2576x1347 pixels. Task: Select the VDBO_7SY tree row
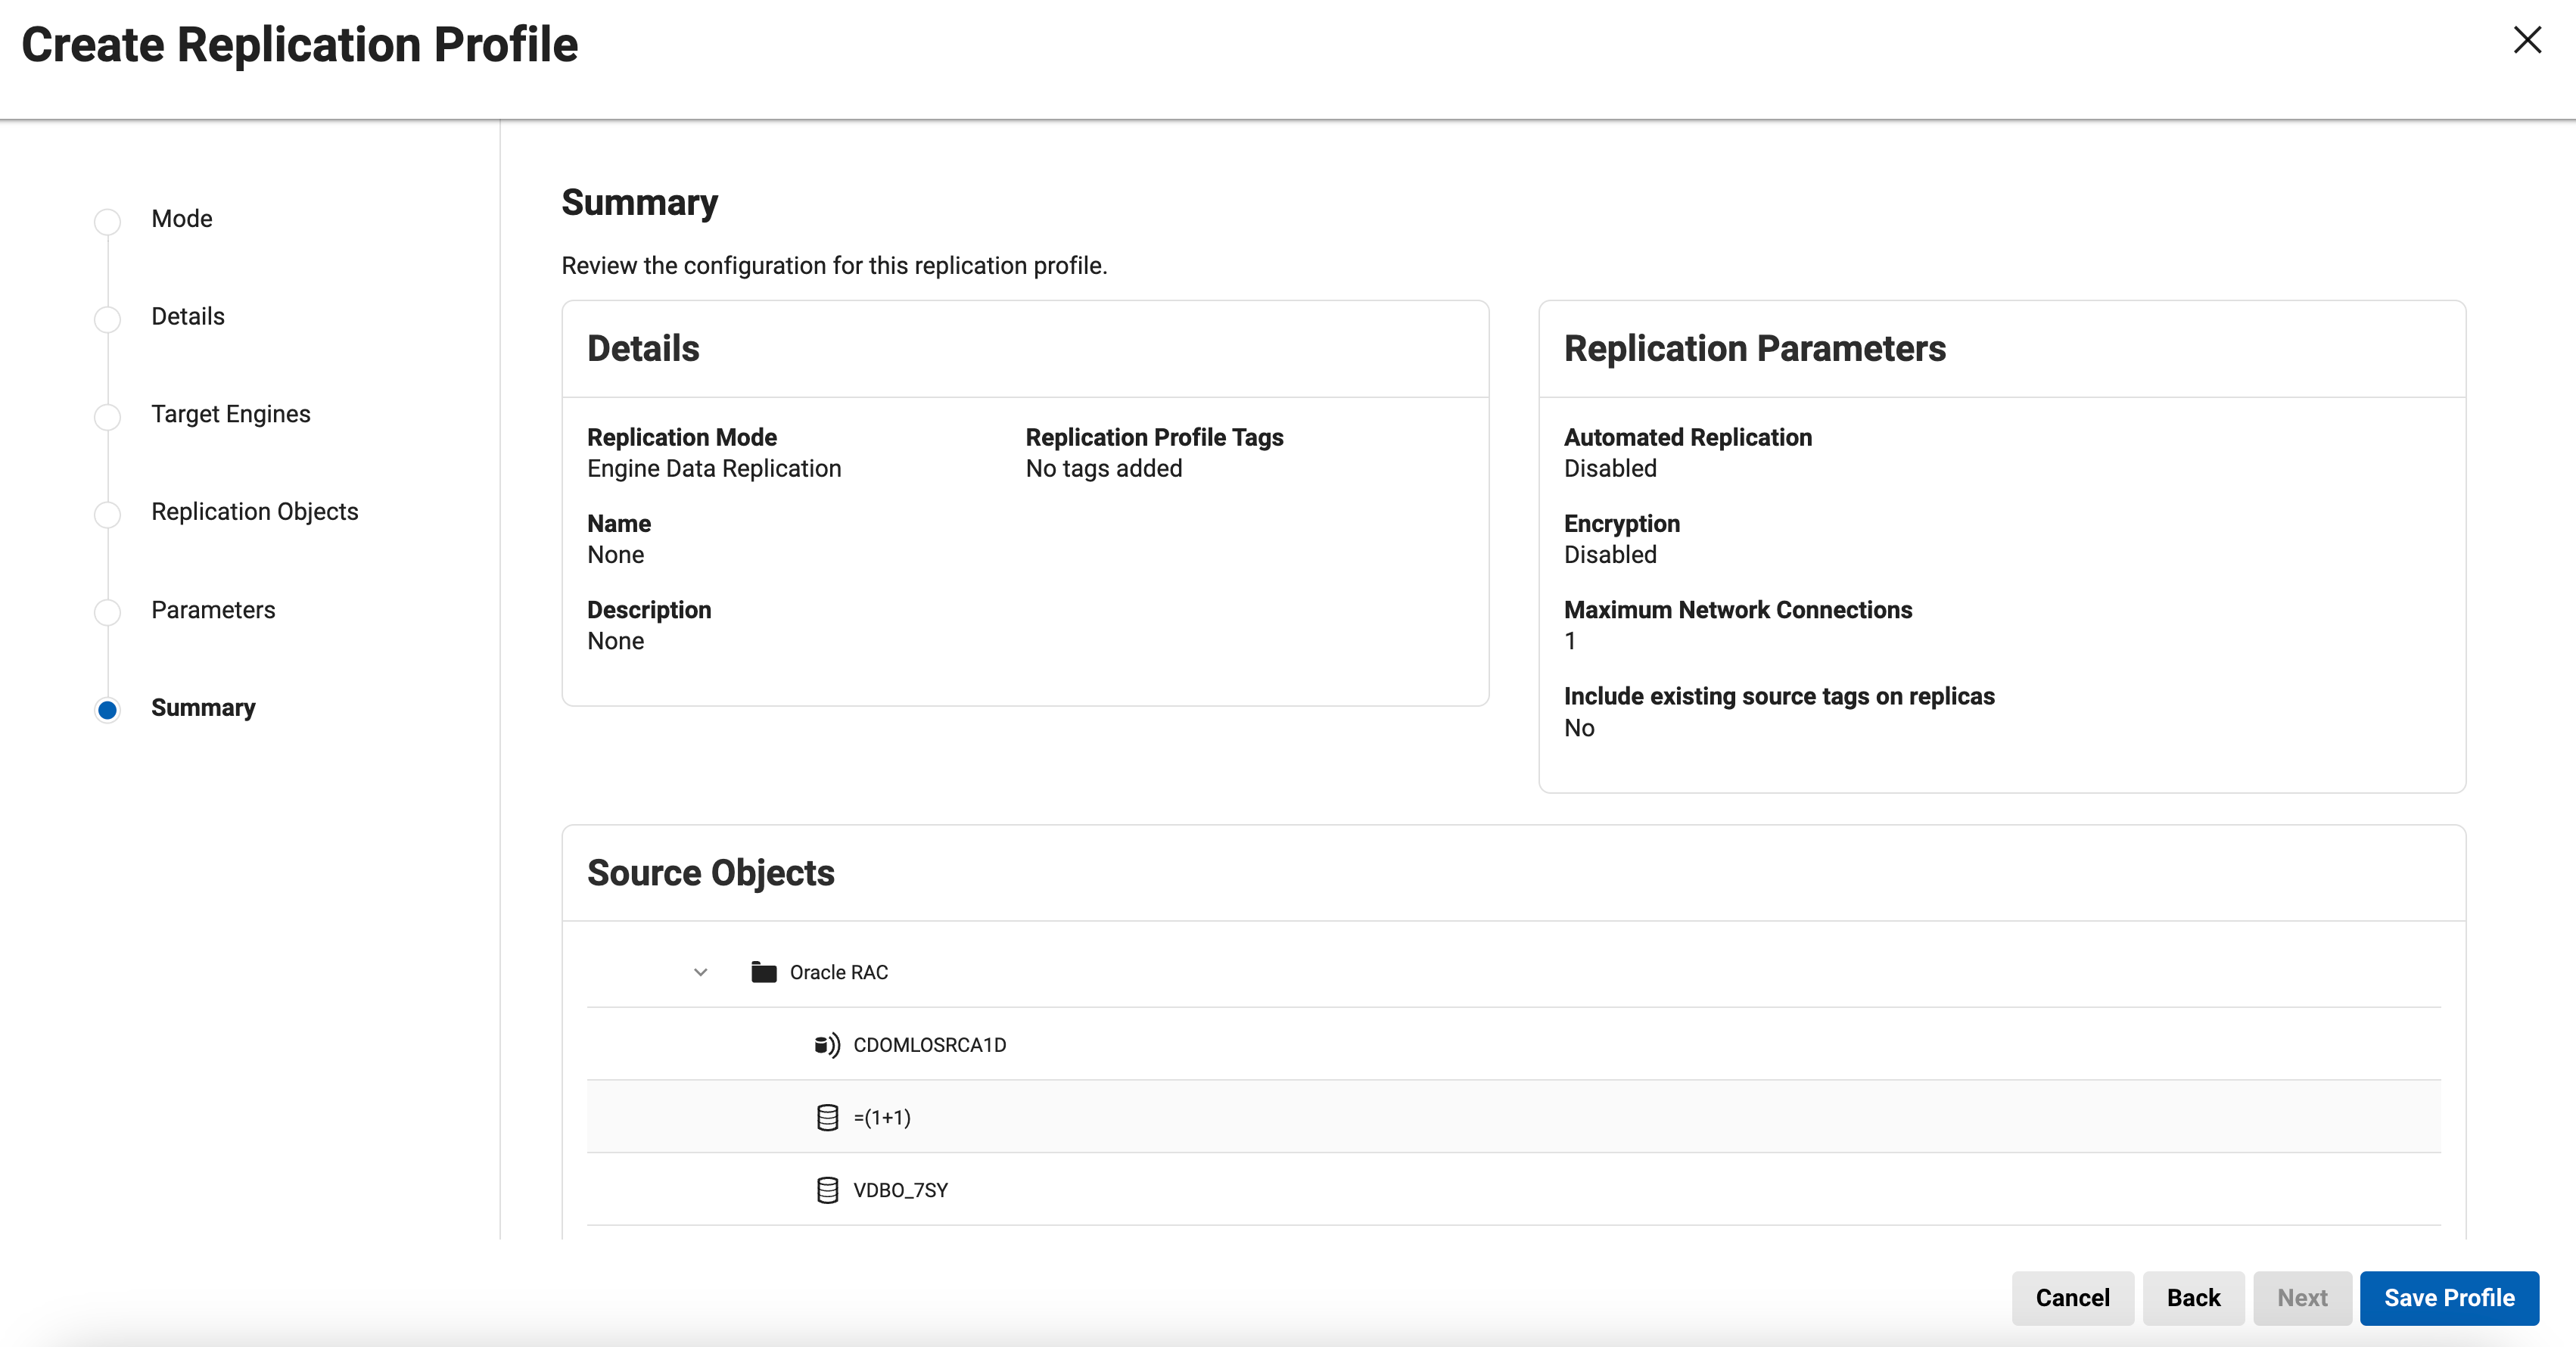tap(900, 1190)
